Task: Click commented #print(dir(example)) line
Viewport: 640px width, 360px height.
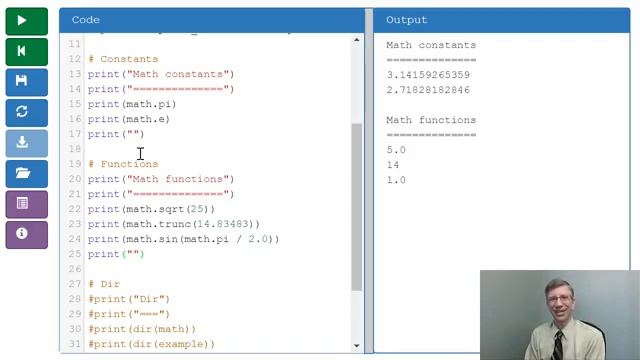Action: [x=151, y=344]
